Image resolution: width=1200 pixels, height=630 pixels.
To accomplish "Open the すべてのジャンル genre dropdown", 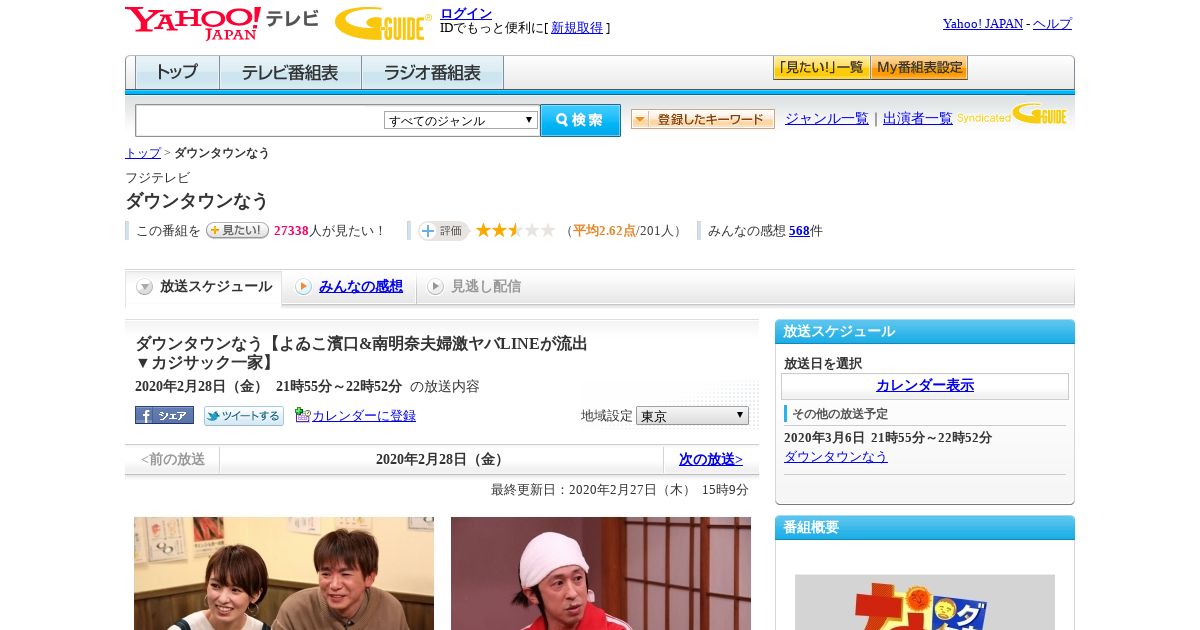I will tap(461, 120).
